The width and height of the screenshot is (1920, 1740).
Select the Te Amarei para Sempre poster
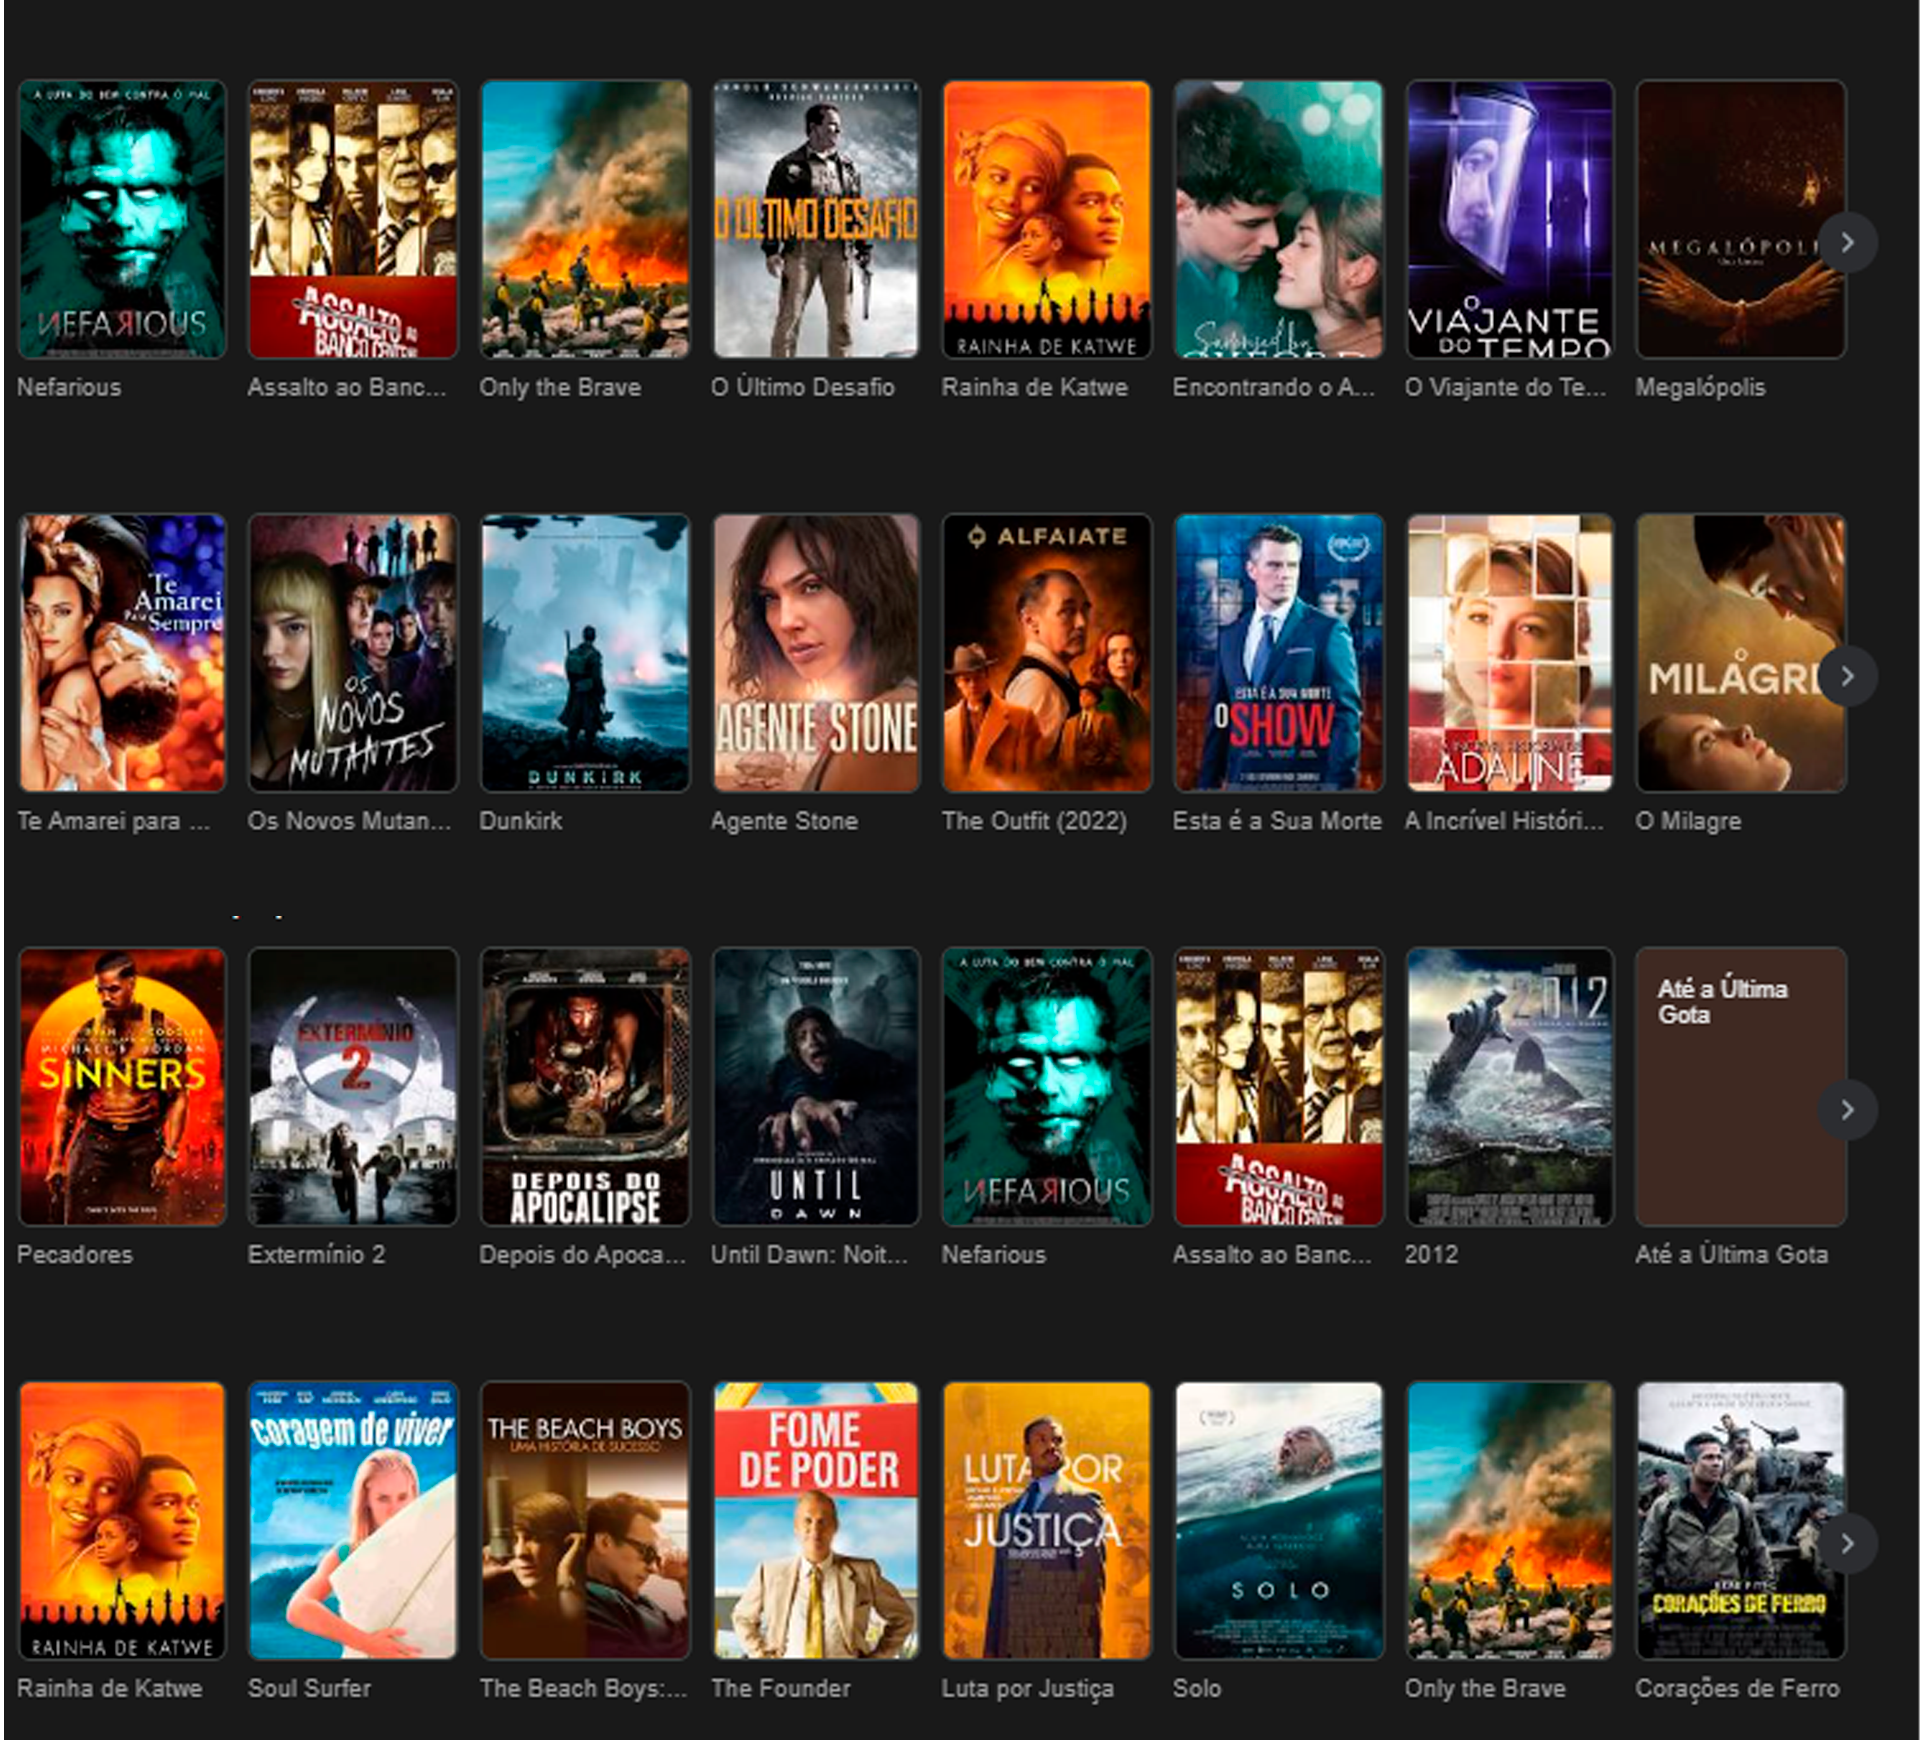[x=122, y=653]
